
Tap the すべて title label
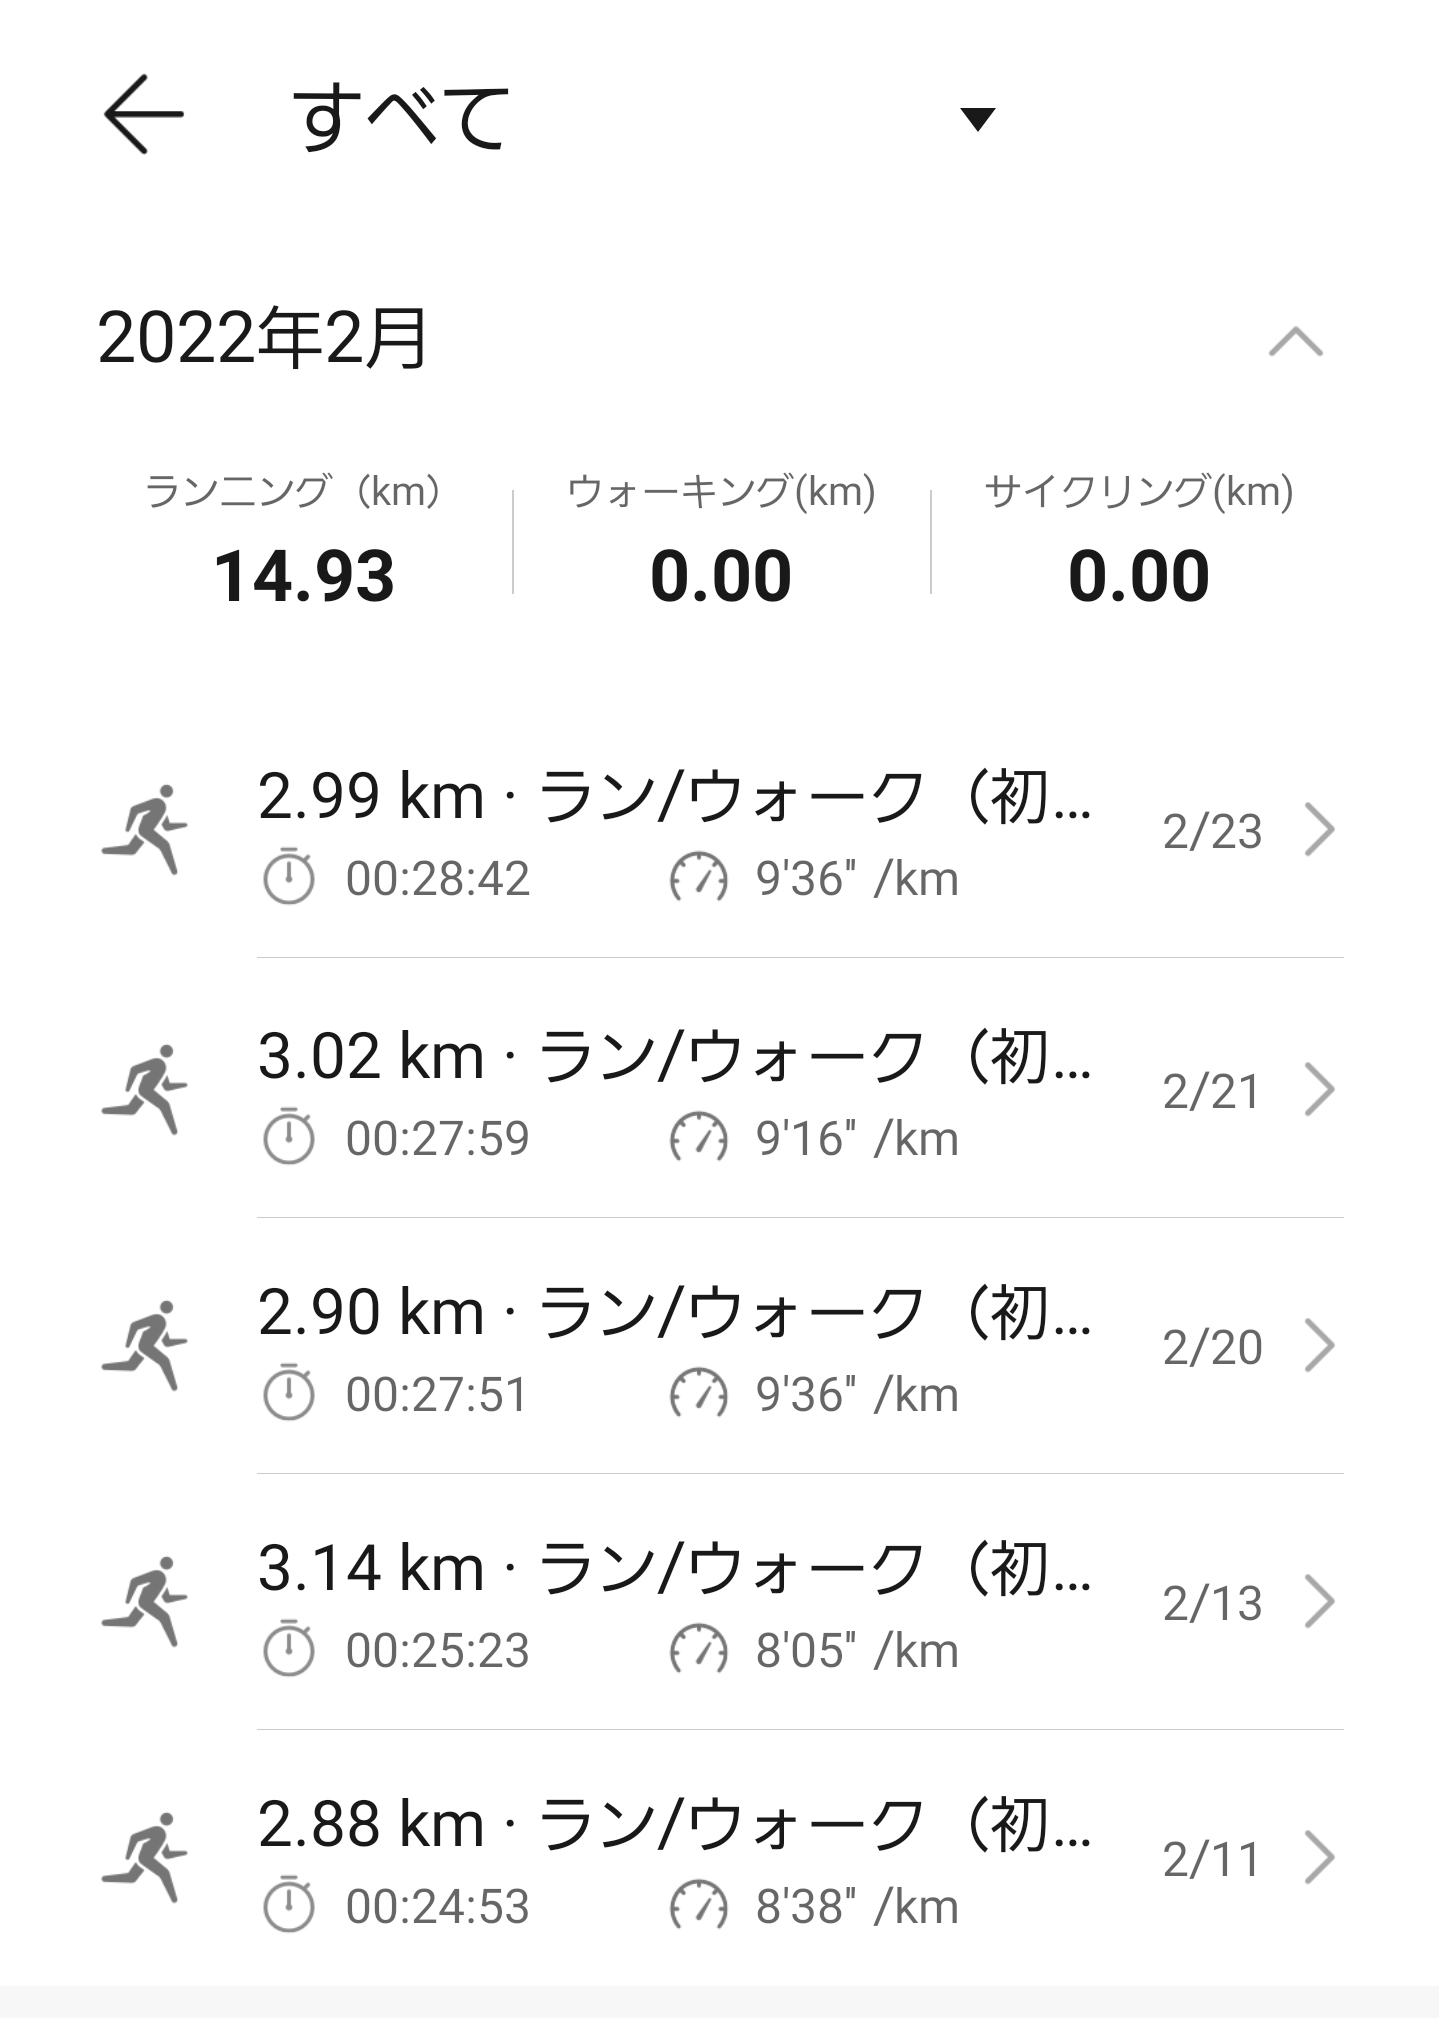pos(402,117)
